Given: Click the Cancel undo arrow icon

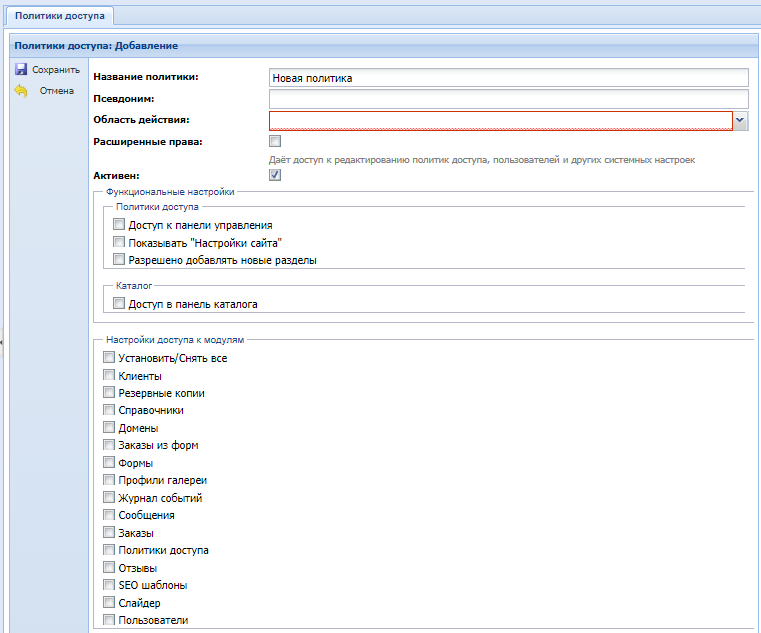Looking at the screenshot, I should (21, 91).
